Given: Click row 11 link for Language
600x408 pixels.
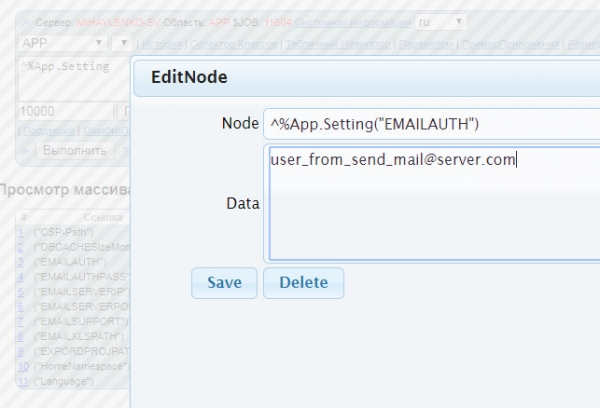Looking at the screenshot, I should pyautogui.click(x=23, y=381).
